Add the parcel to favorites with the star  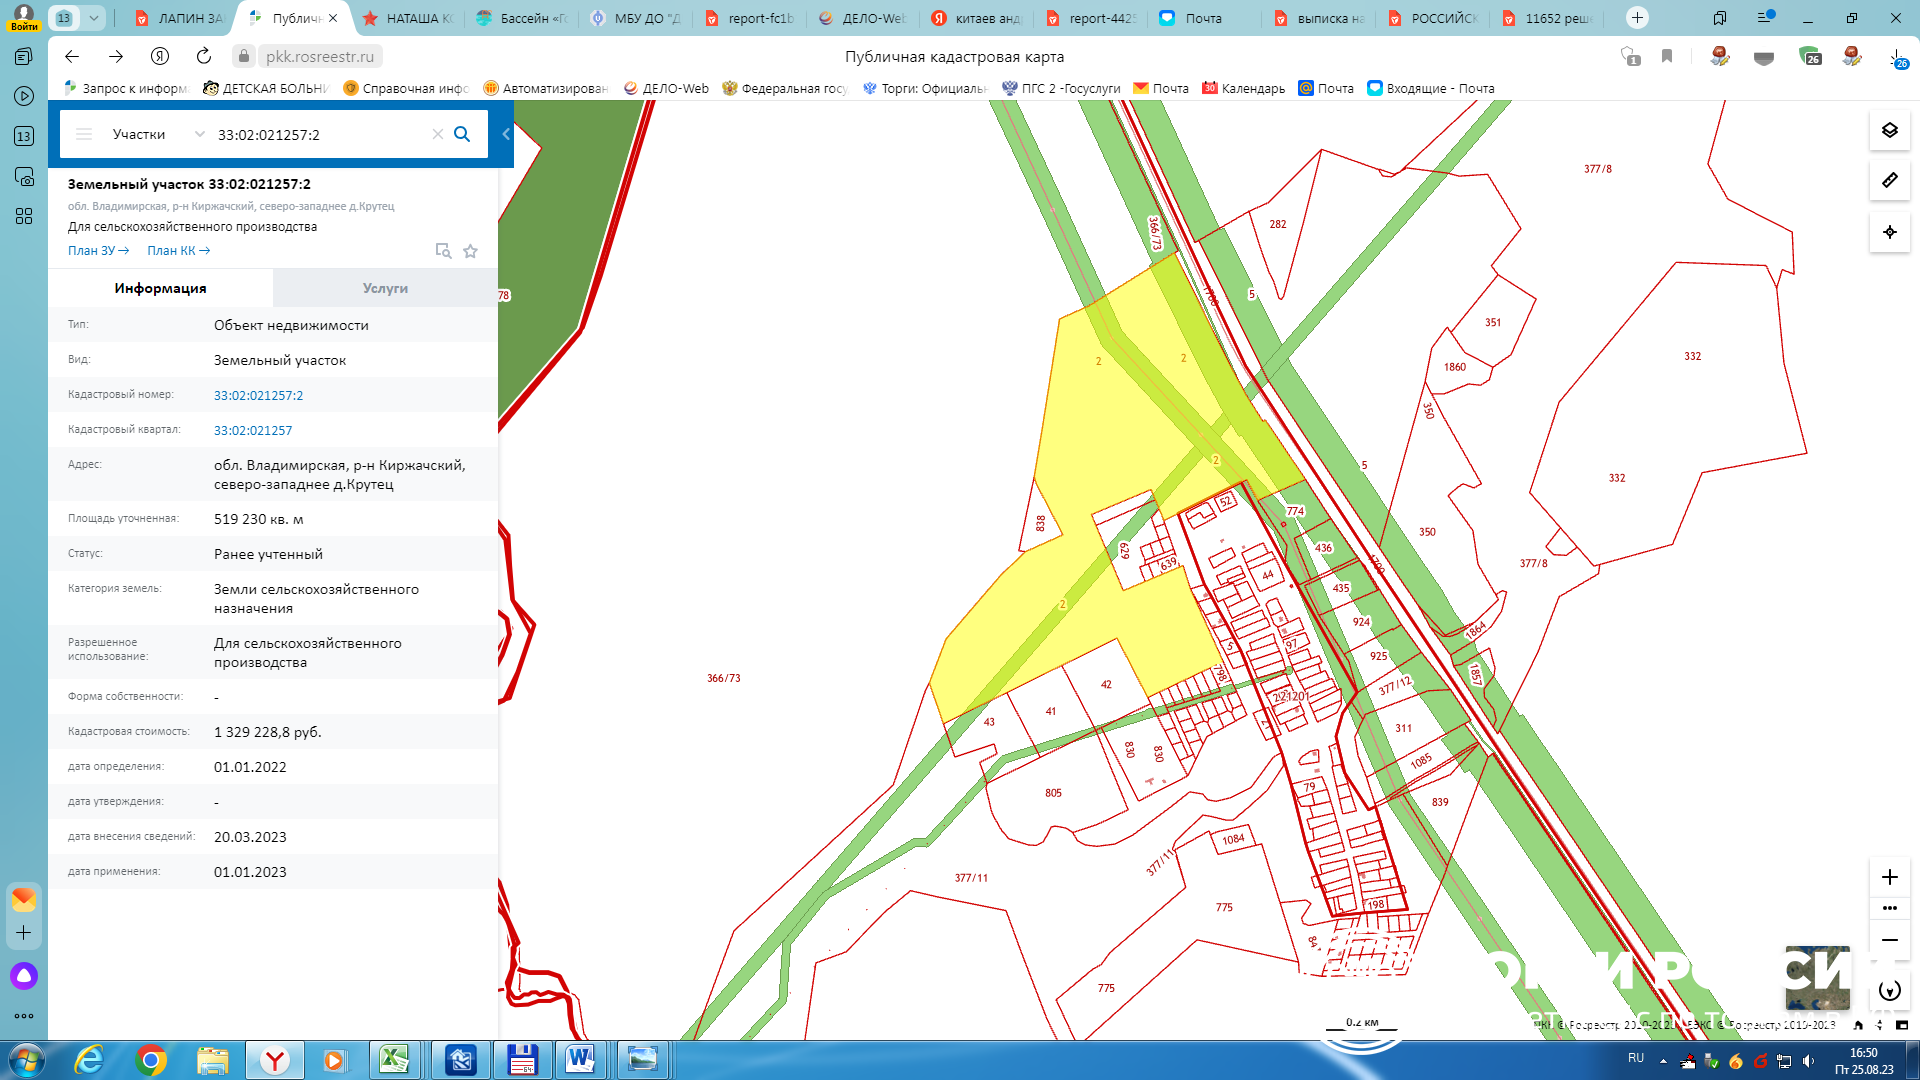tap(470, 251)
